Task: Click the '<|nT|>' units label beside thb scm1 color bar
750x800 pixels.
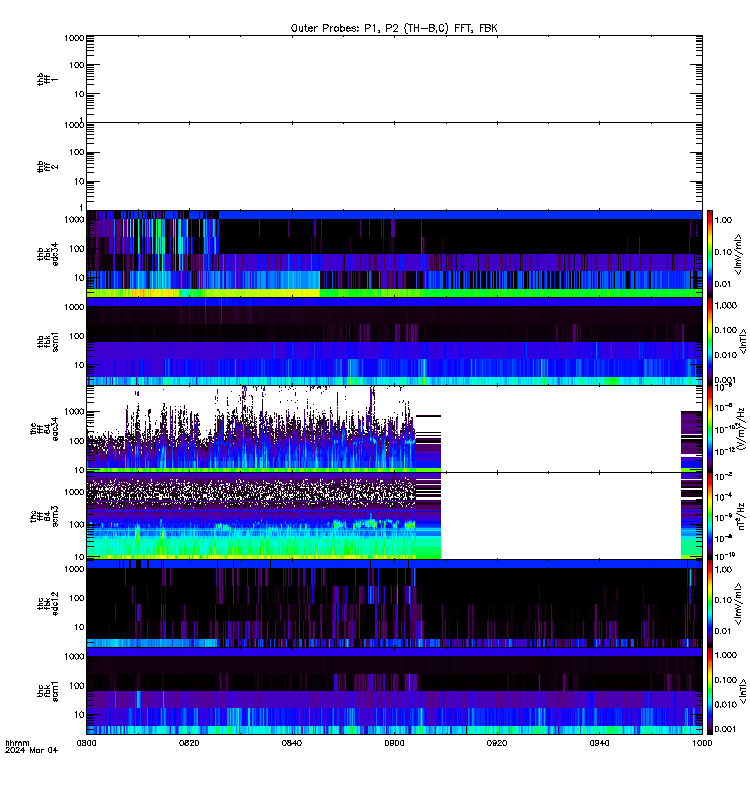Action: (x=743, y=341)
